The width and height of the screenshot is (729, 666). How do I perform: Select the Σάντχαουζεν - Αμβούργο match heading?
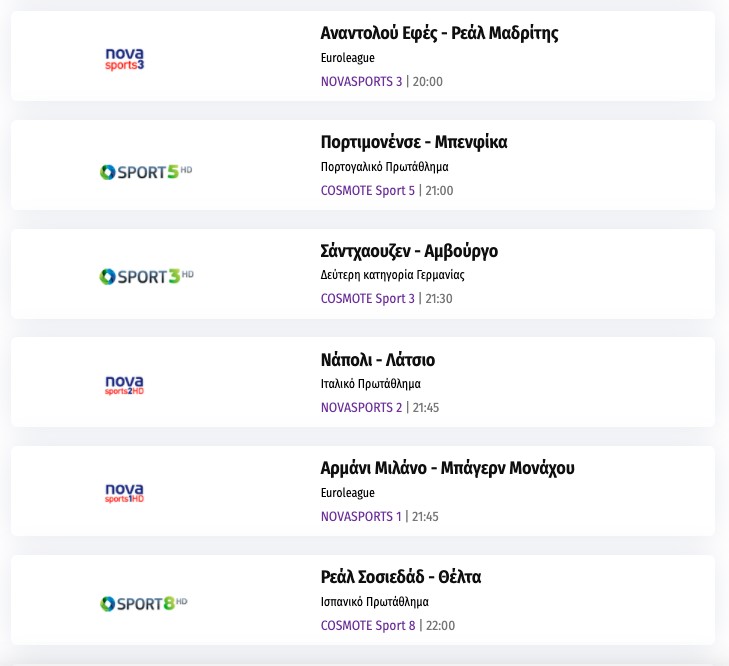pyautogui.click(x=409, y=250)
